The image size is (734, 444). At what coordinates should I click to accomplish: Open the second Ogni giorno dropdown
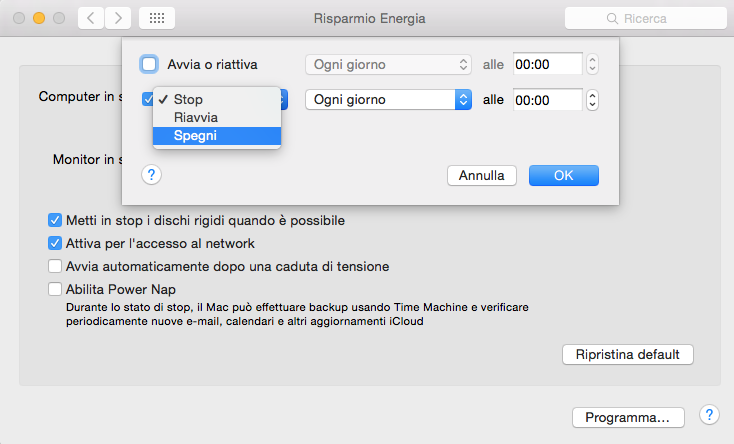pyautogui.click(x=388, y=100)
